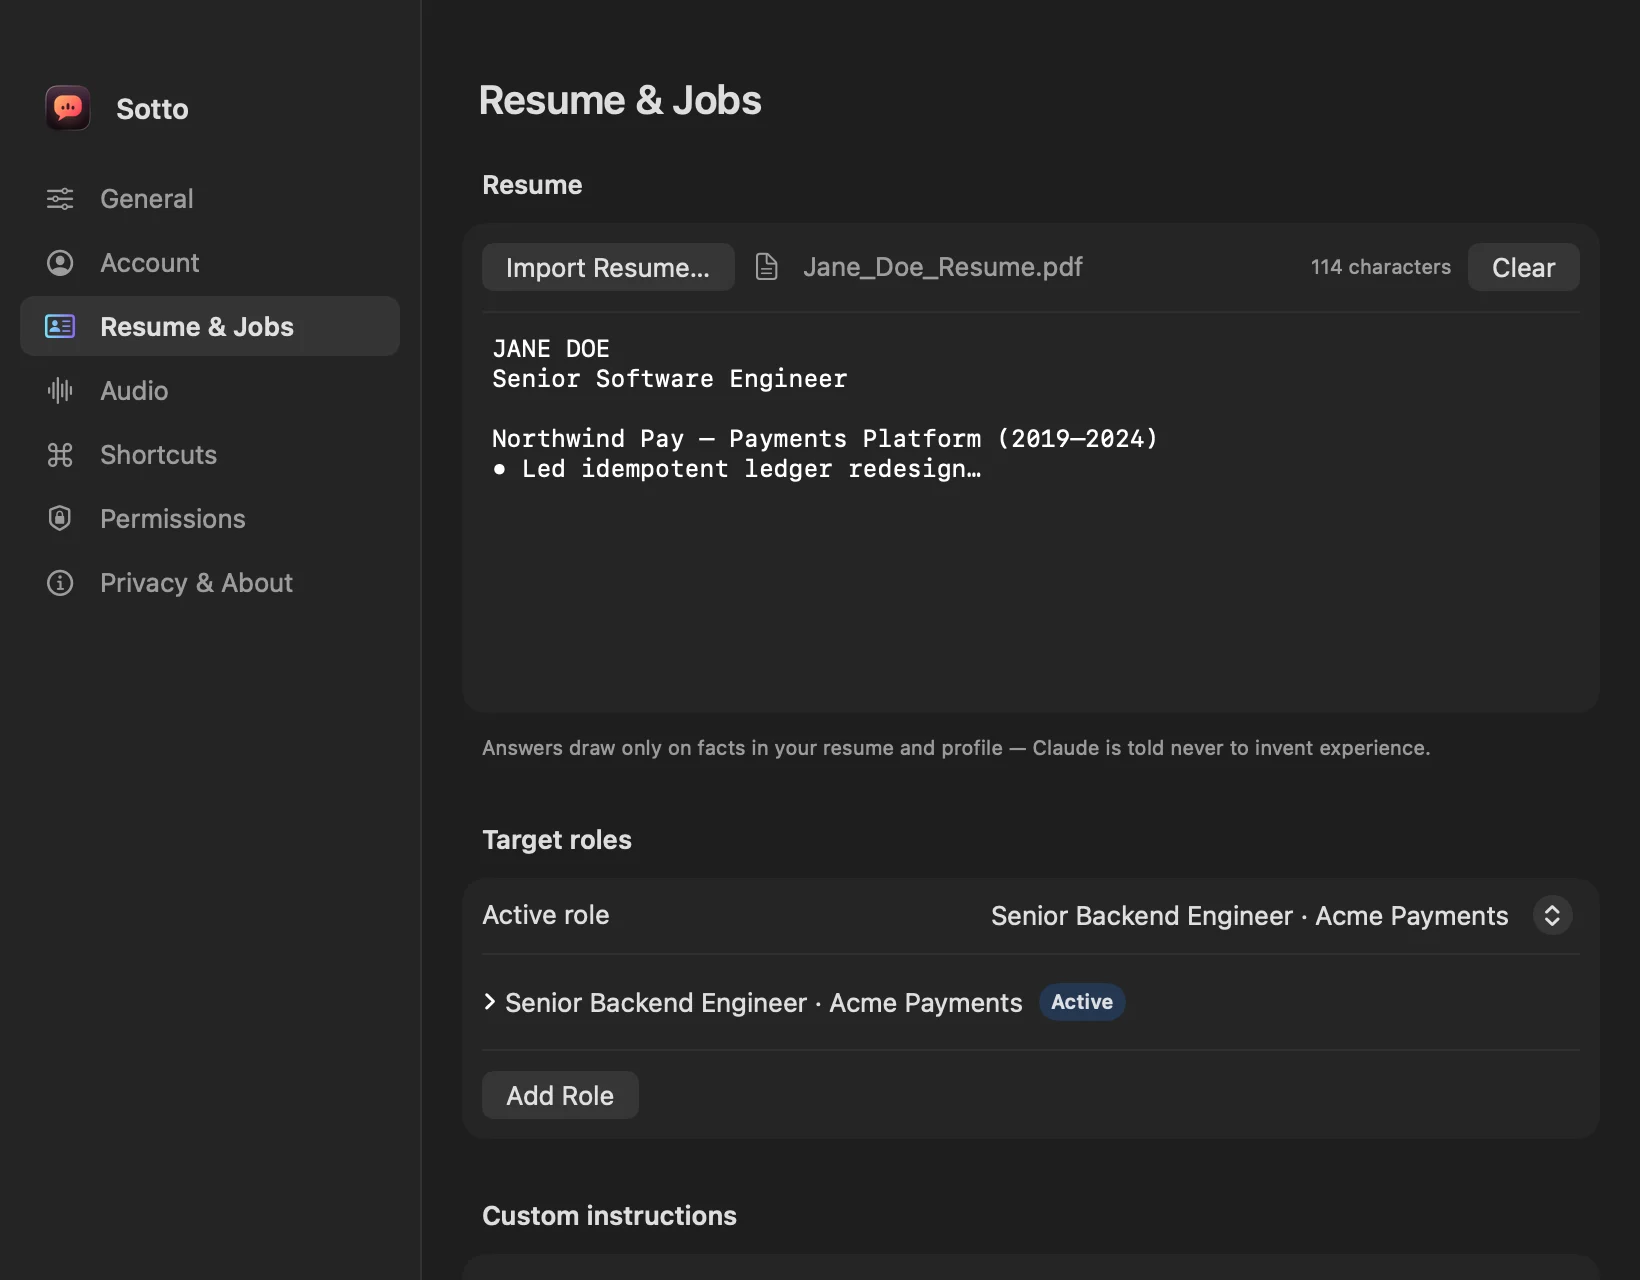1640x1280 pixels.
Task: Click the Resume & Jobs page title
Action: click(x=620, y=100)
